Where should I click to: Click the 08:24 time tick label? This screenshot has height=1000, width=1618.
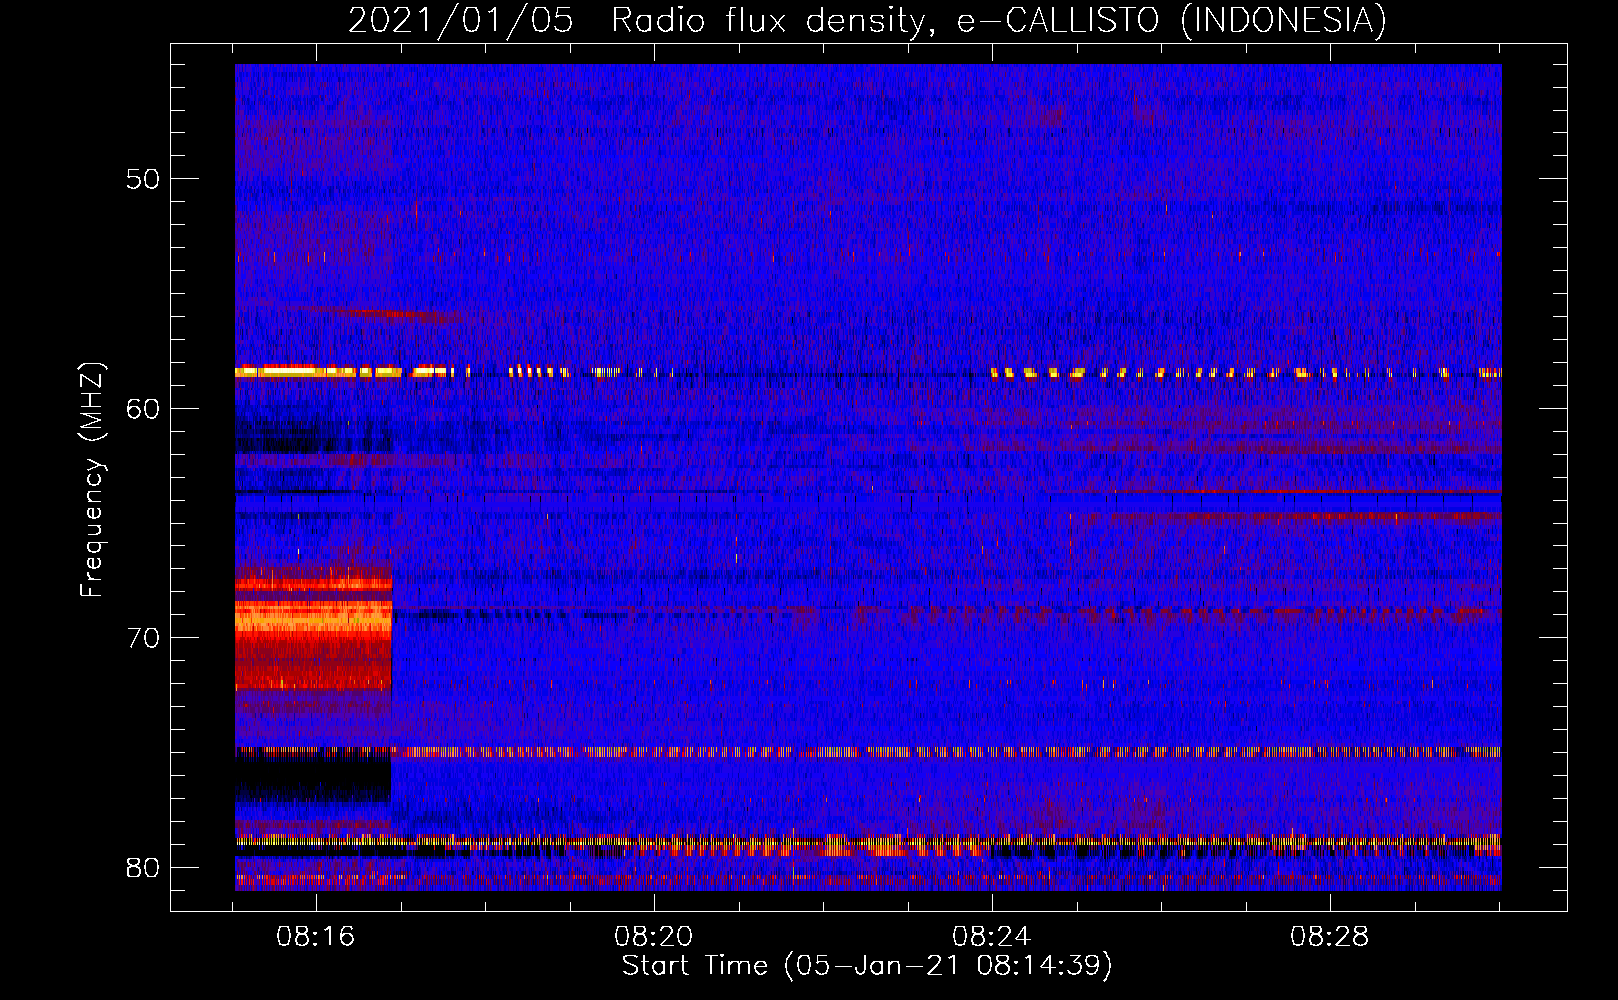[x=992, y=937]
